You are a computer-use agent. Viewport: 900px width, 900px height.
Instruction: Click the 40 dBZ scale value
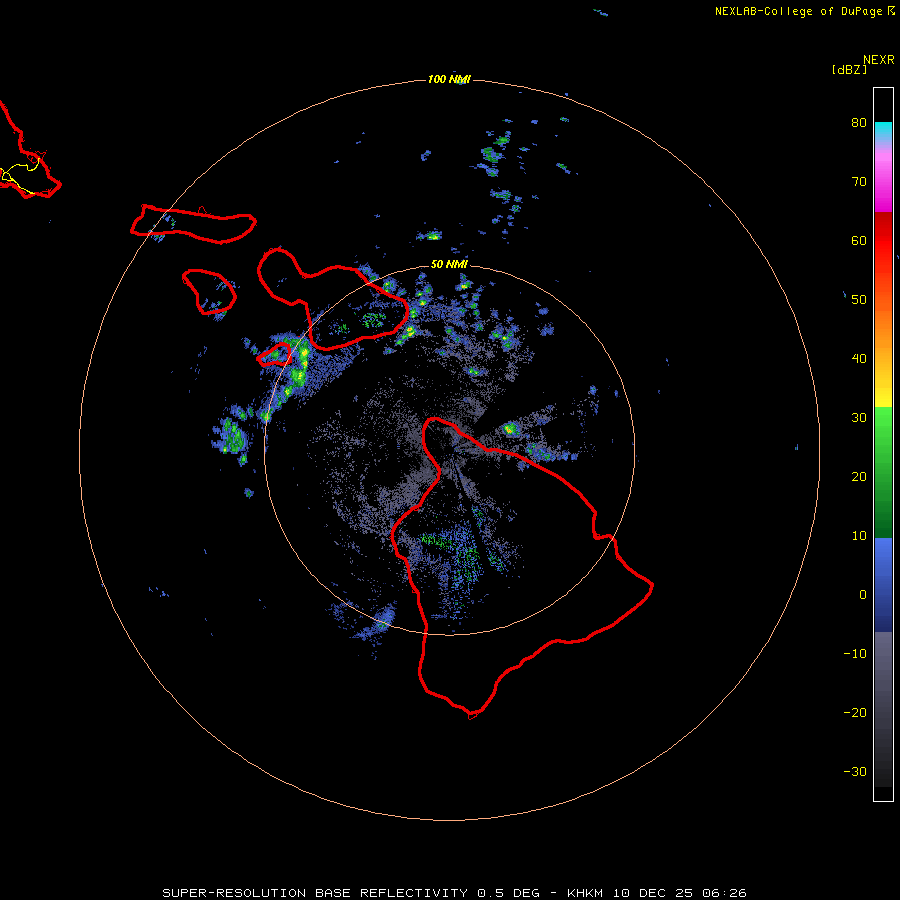click(859, 359)
